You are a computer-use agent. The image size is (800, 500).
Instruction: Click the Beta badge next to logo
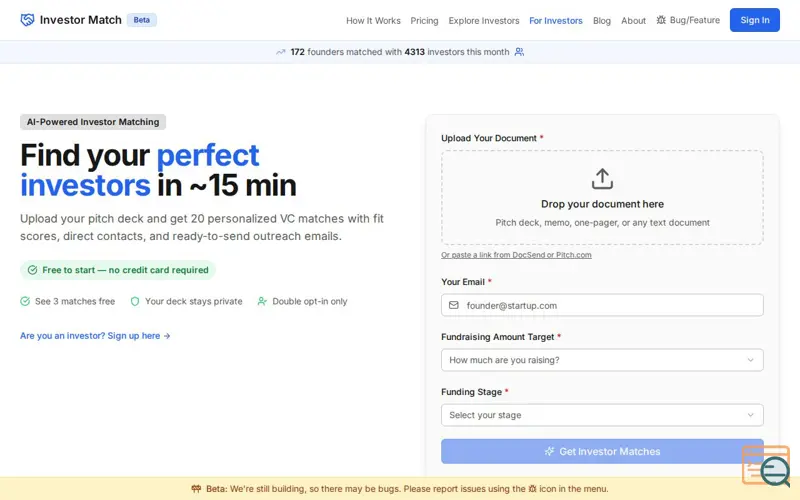point(141,20)
